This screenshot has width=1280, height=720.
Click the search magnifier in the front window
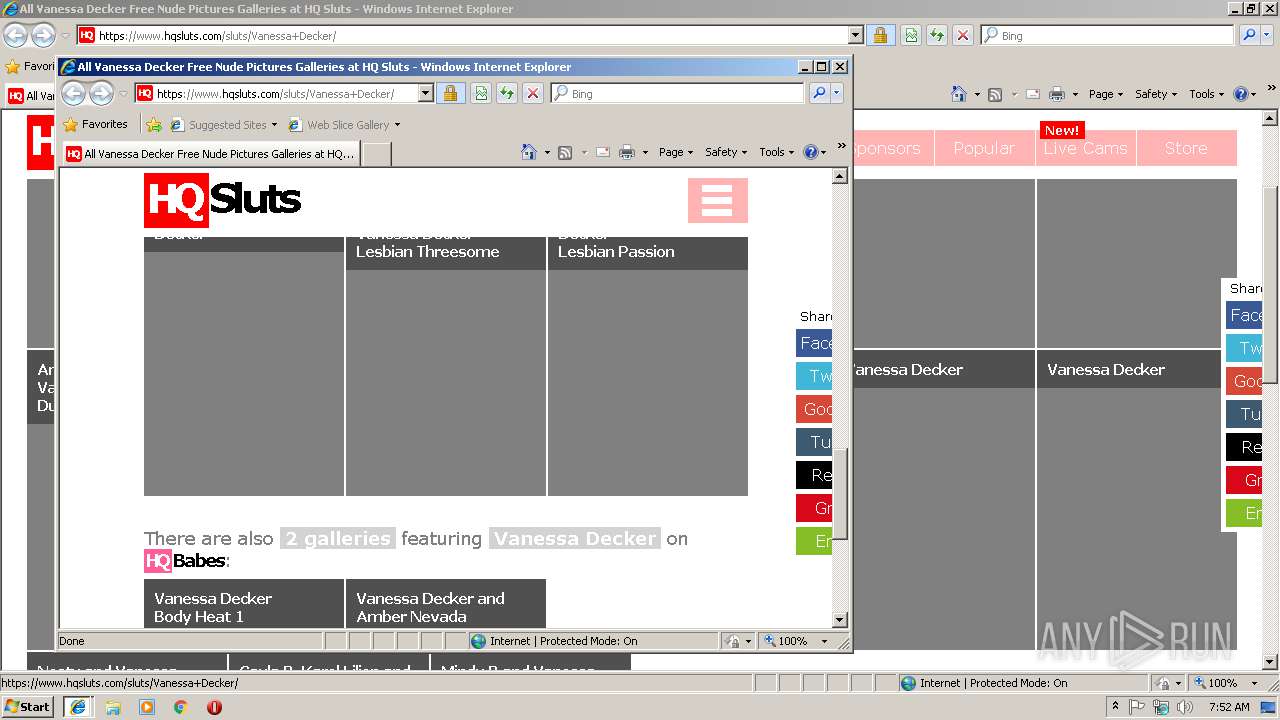tap(819, 93)
